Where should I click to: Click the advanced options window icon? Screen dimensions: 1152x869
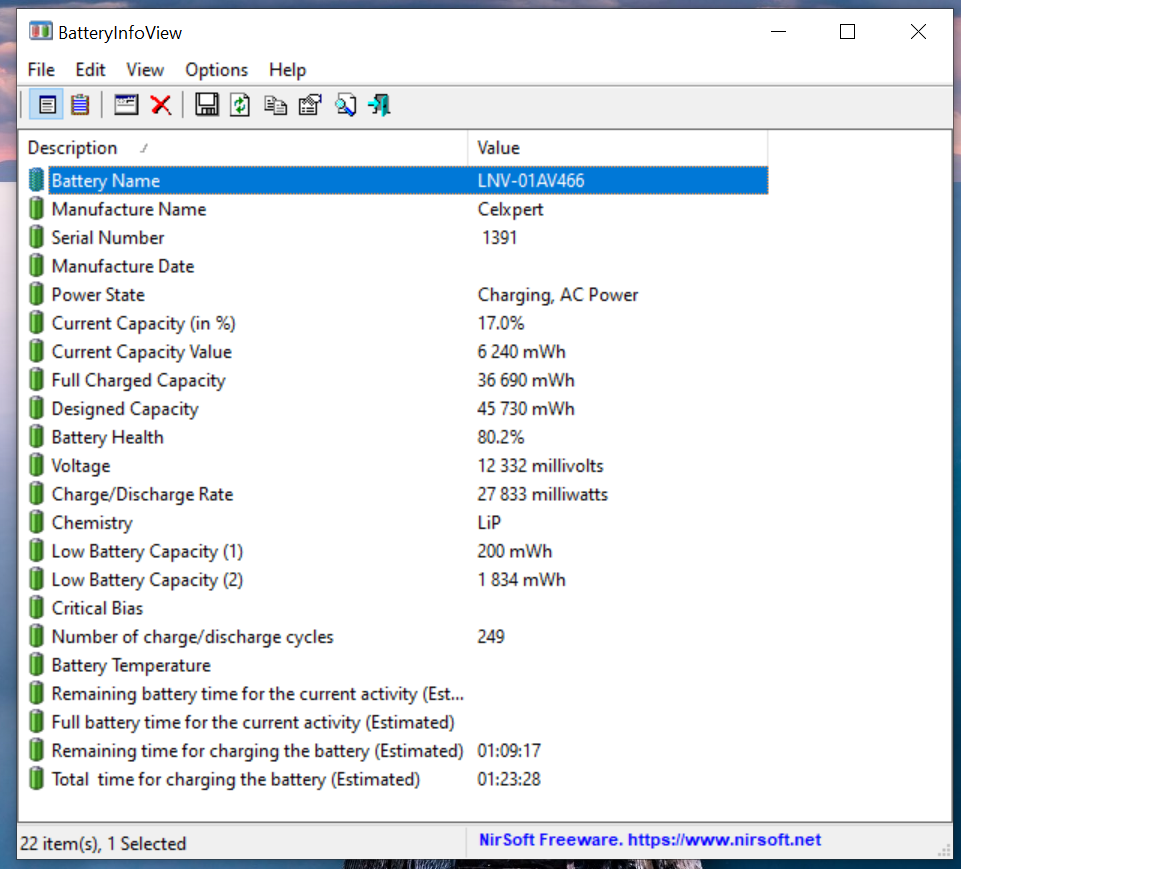126,105
